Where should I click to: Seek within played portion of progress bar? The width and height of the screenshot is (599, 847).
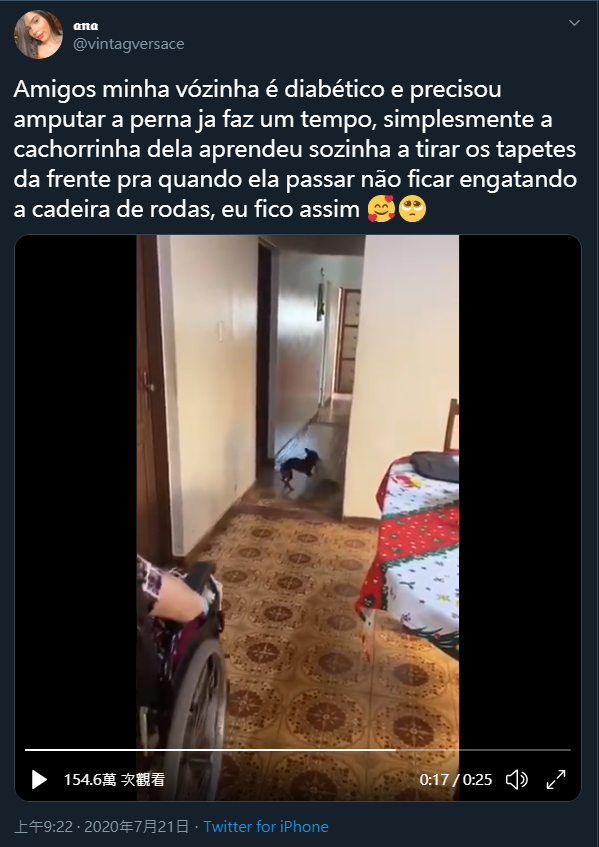tap(211, 750)
